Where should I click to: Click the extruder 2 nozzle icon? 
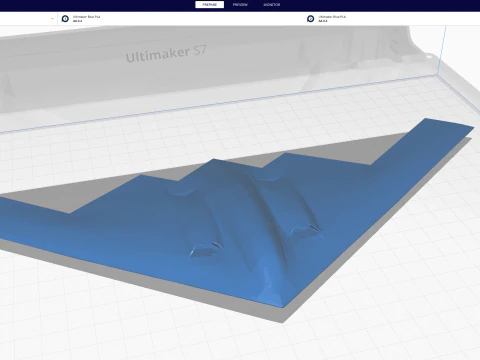tap(311, 19)
